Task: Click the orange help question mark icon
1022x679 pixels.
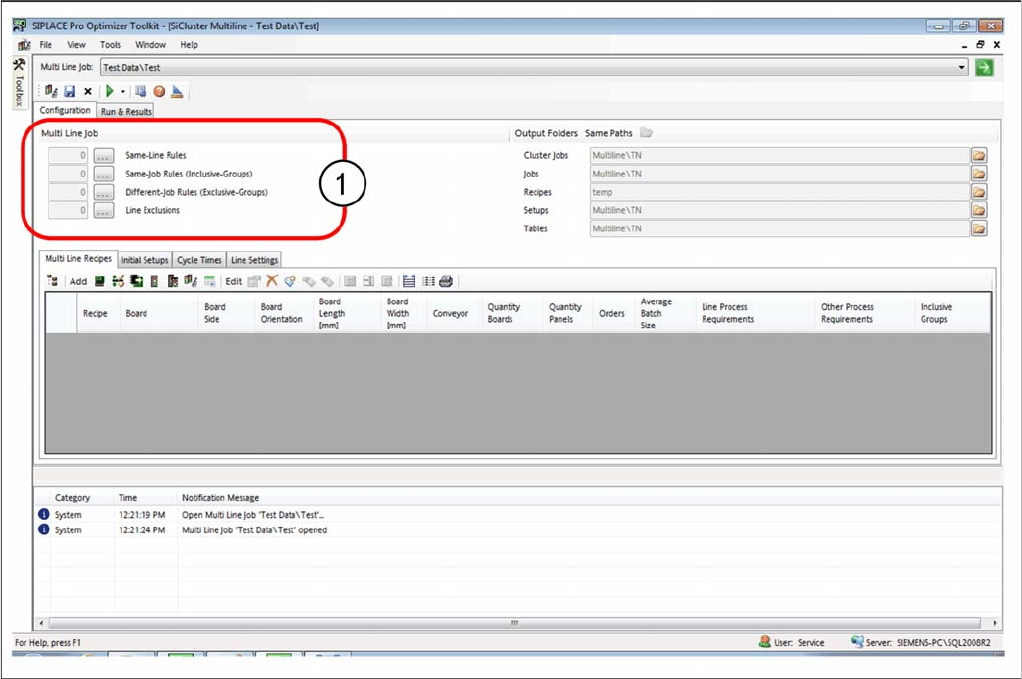Action: point(159,91)
